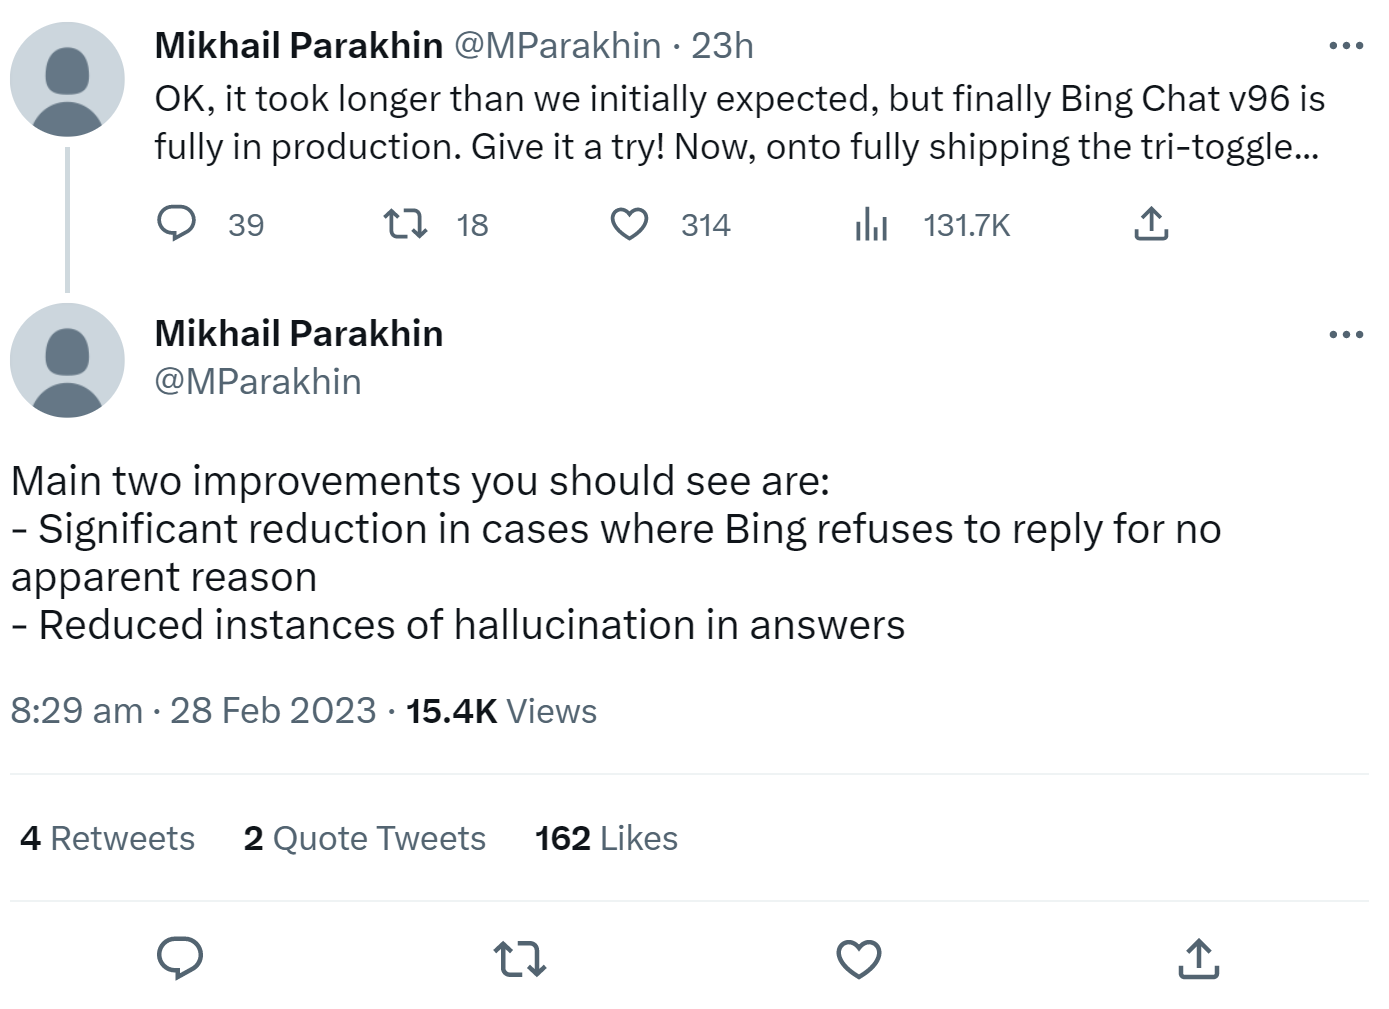Click Mikhail Parakhin's name on the top tweet
Screen dimensions: 1389x1009
point(296,44)
